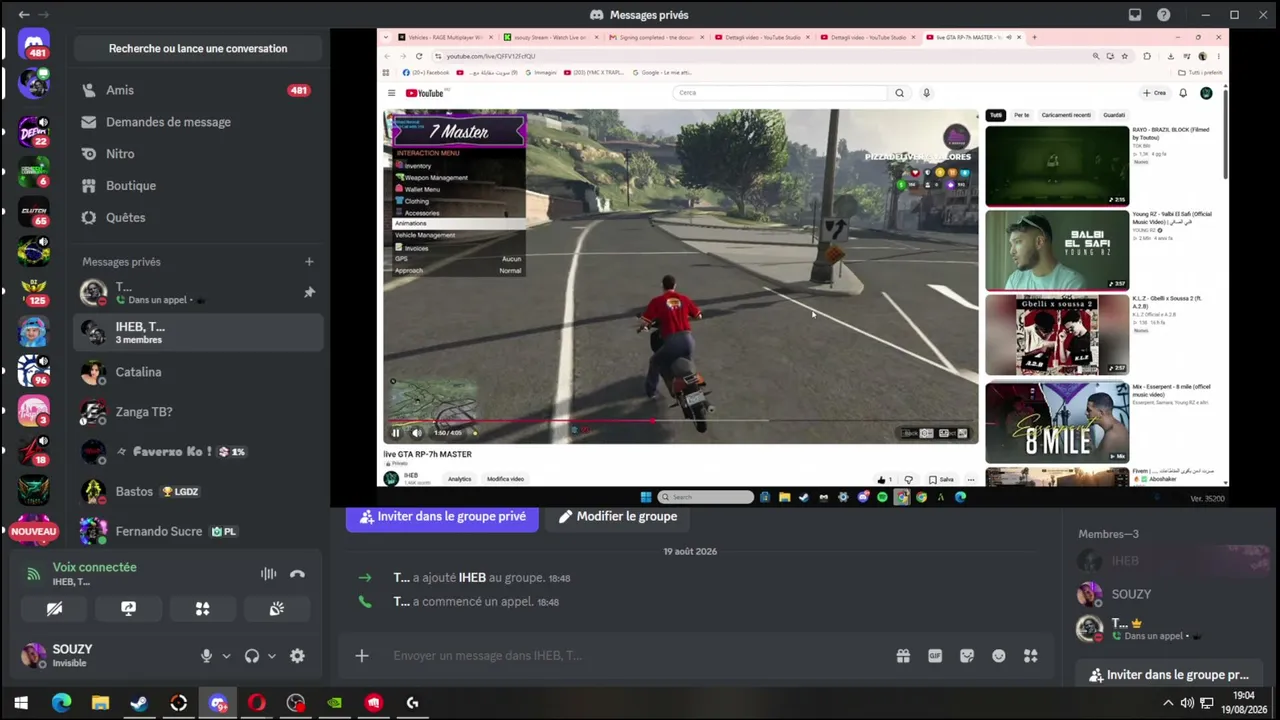Click Inviter dans le groupe privé button
The image size is (1280, 720).
pos(442,517)
